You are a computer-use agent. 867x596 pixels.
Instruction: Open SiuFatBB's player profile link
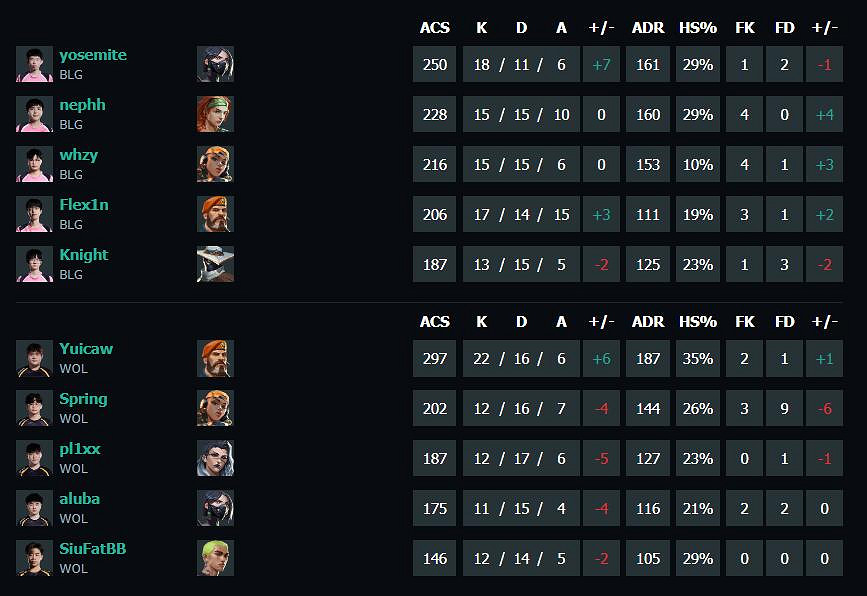pyautogui.click(x=93, y=549)
